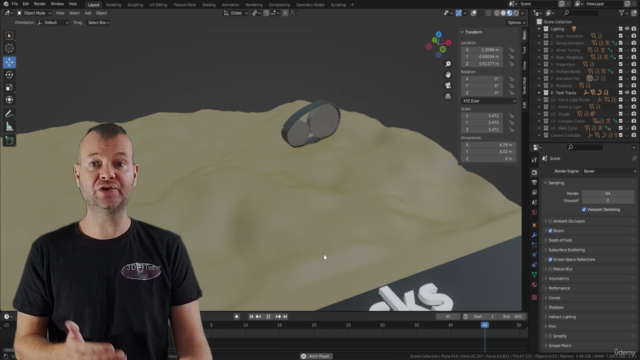Open the Scene properties tab icon
This screenshot has width=640, height=360.
pyautogui.click(x=534, y=202)
